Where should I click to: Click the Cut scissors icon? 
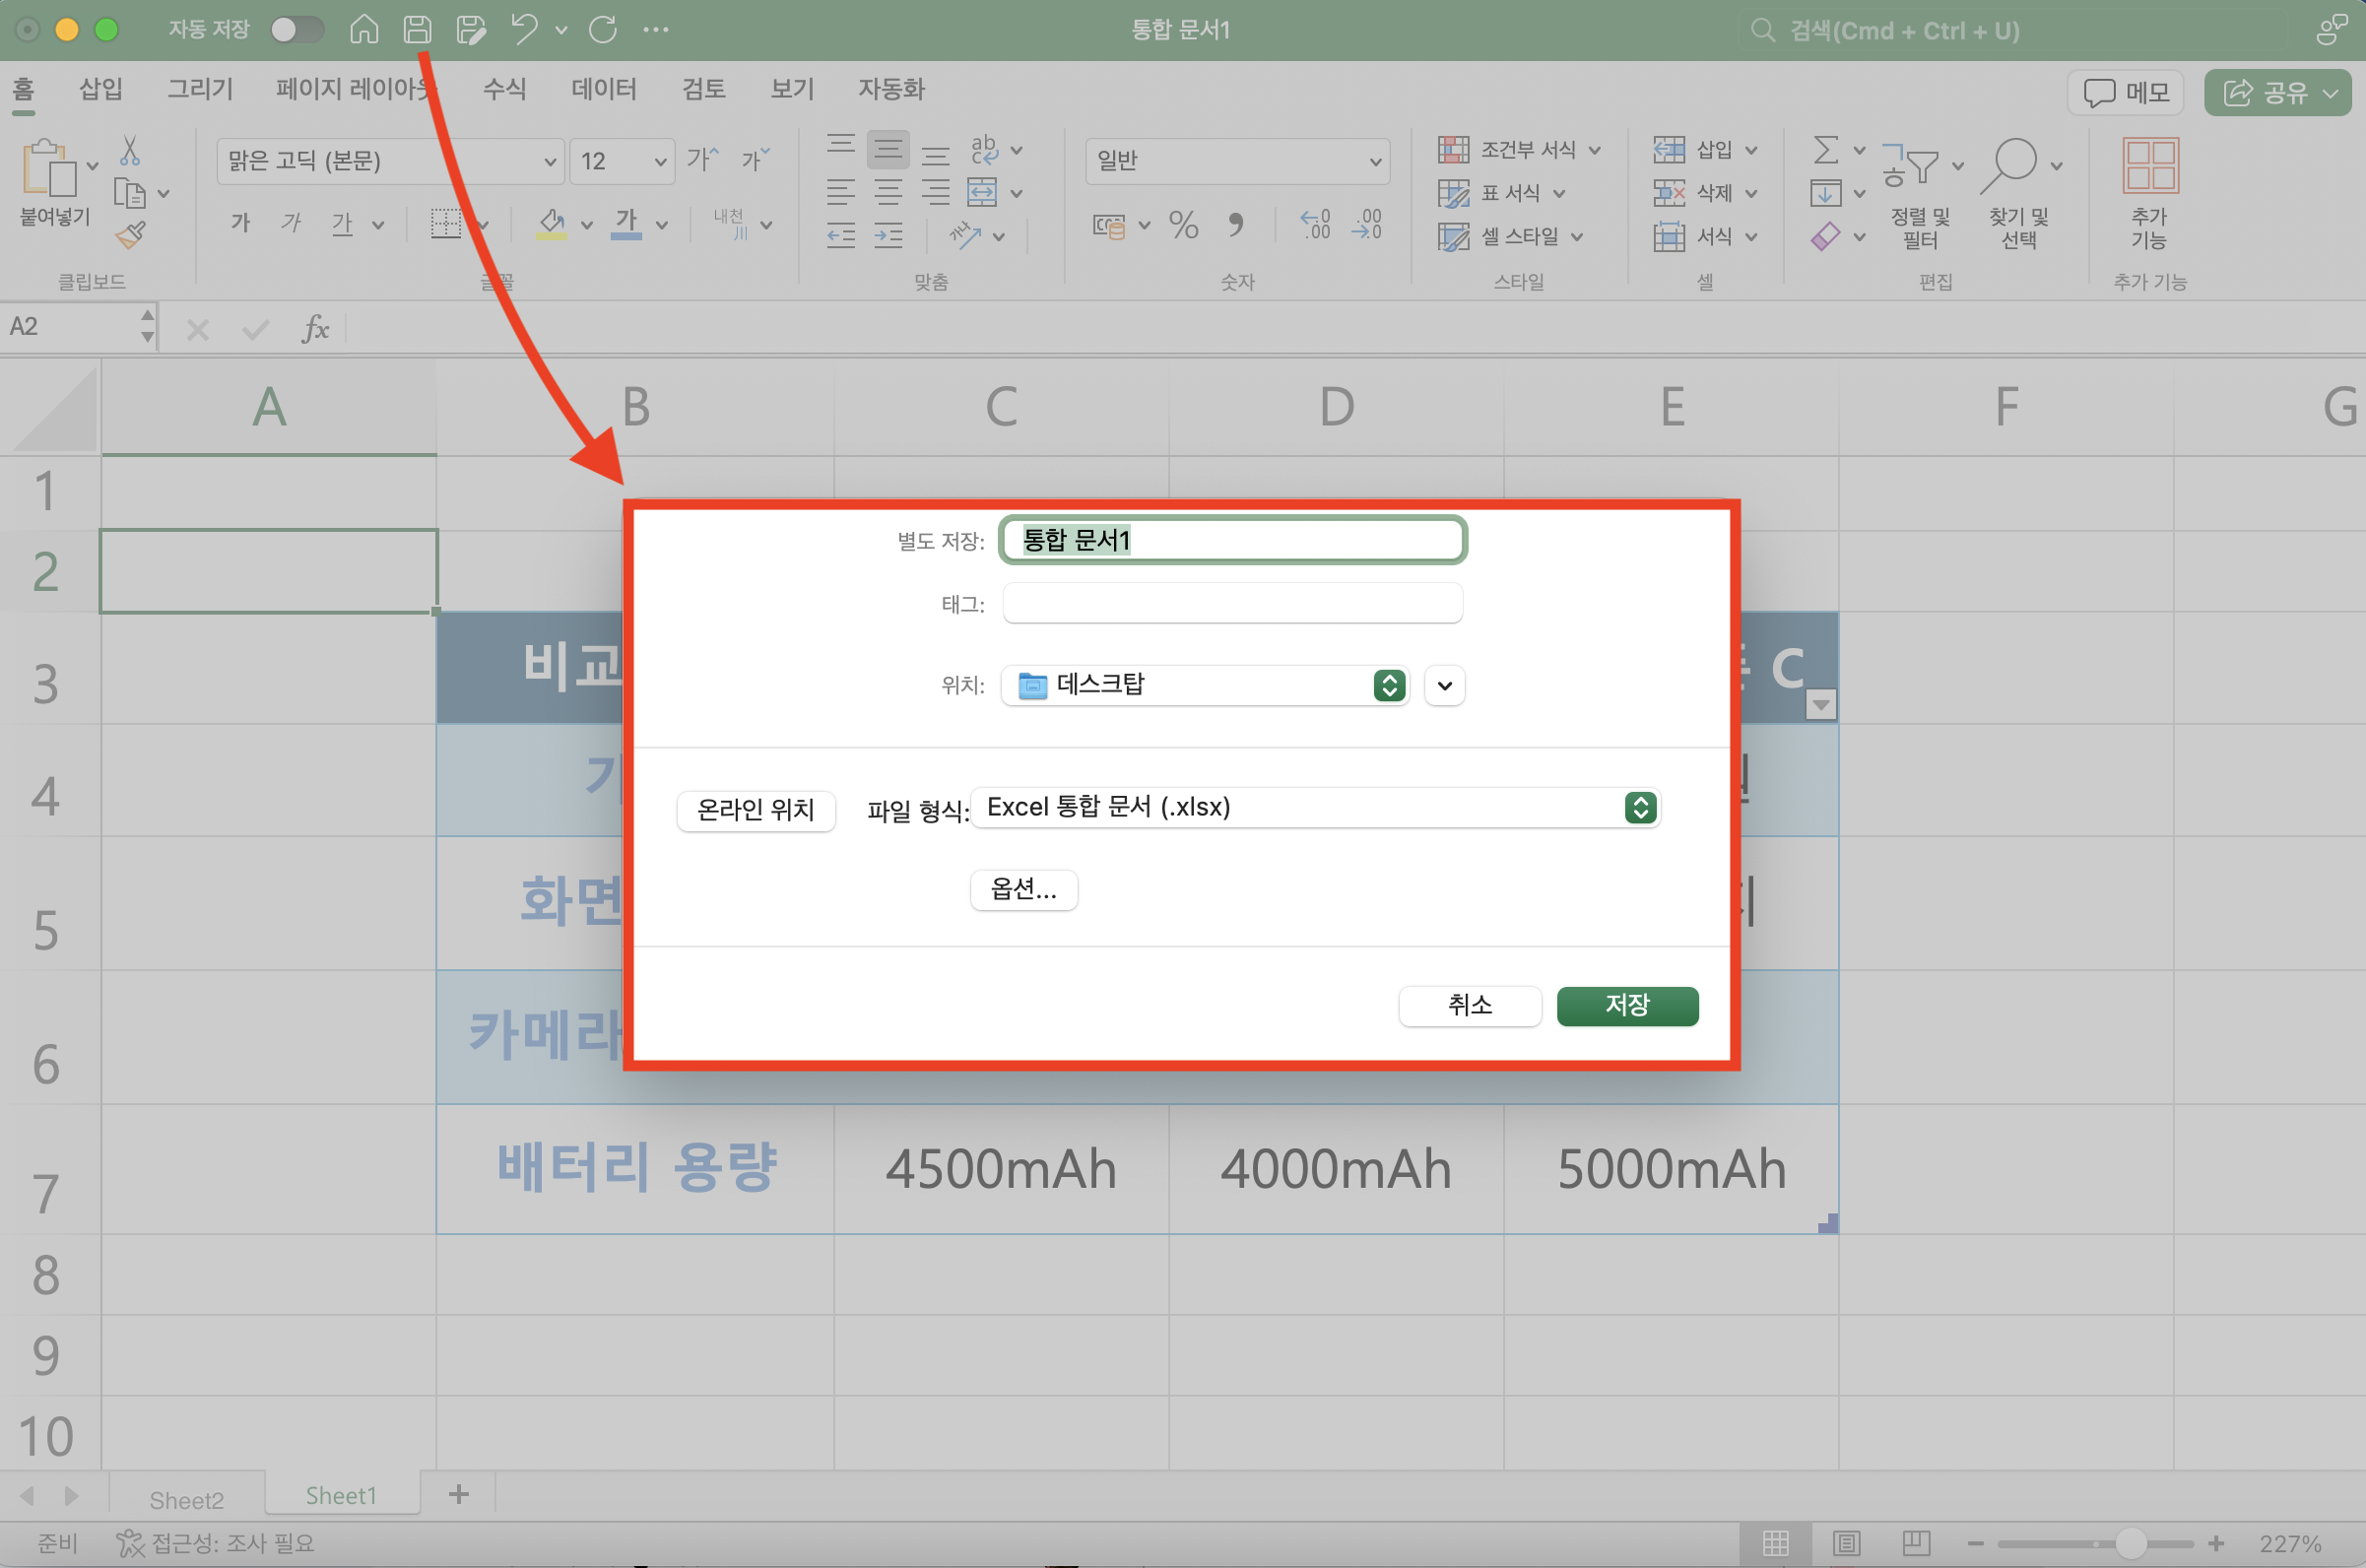point(130,151)
